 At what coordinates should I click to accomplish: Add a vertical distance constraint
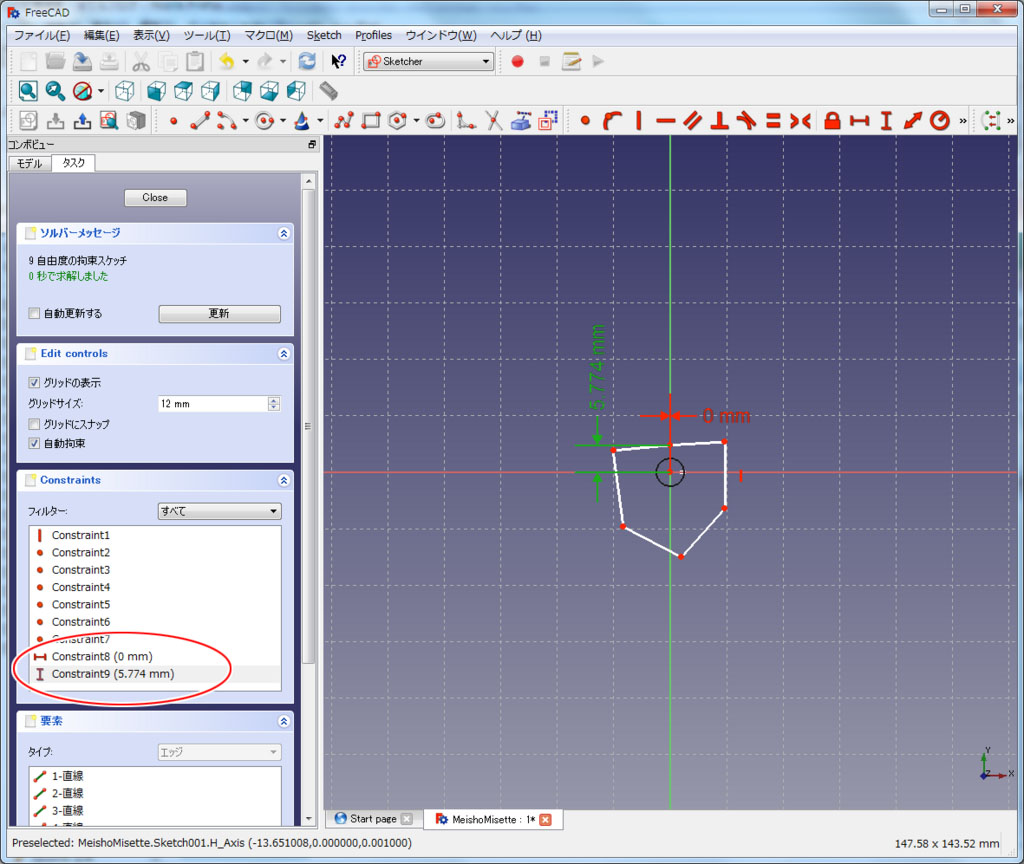pyautogui.click(x=886, y=121)
